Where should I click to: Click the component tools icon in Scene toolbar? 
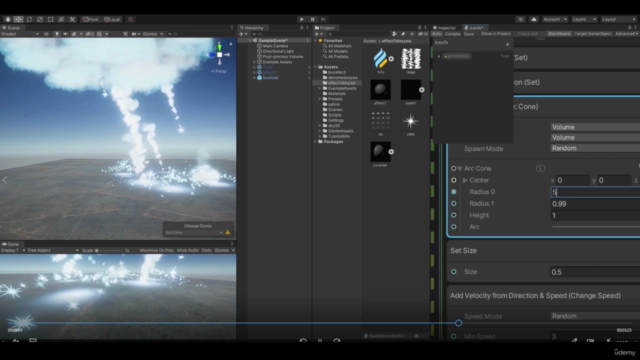[x=125, y=34]
